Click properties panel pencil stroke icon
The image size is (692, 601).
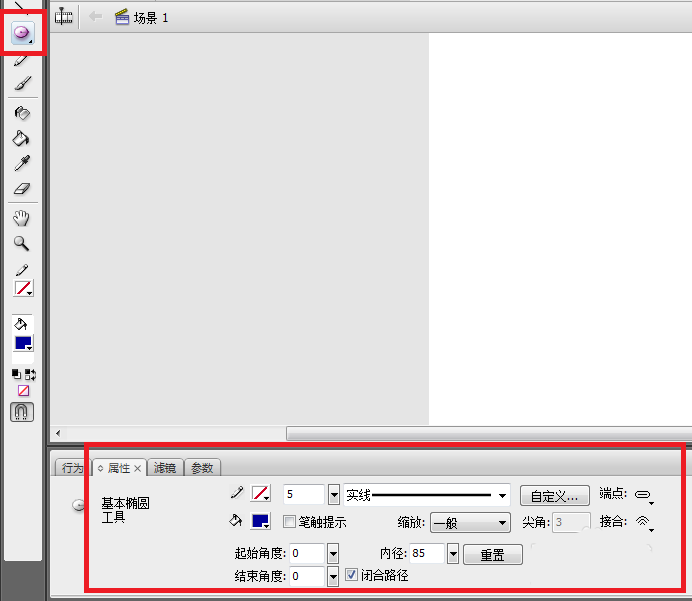click(237, 492)
